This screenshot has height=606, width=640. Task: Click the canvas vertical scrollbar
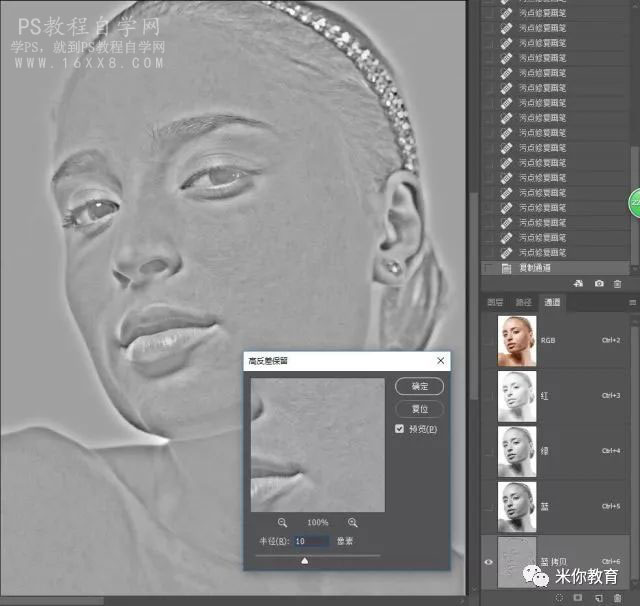(473, 296)
